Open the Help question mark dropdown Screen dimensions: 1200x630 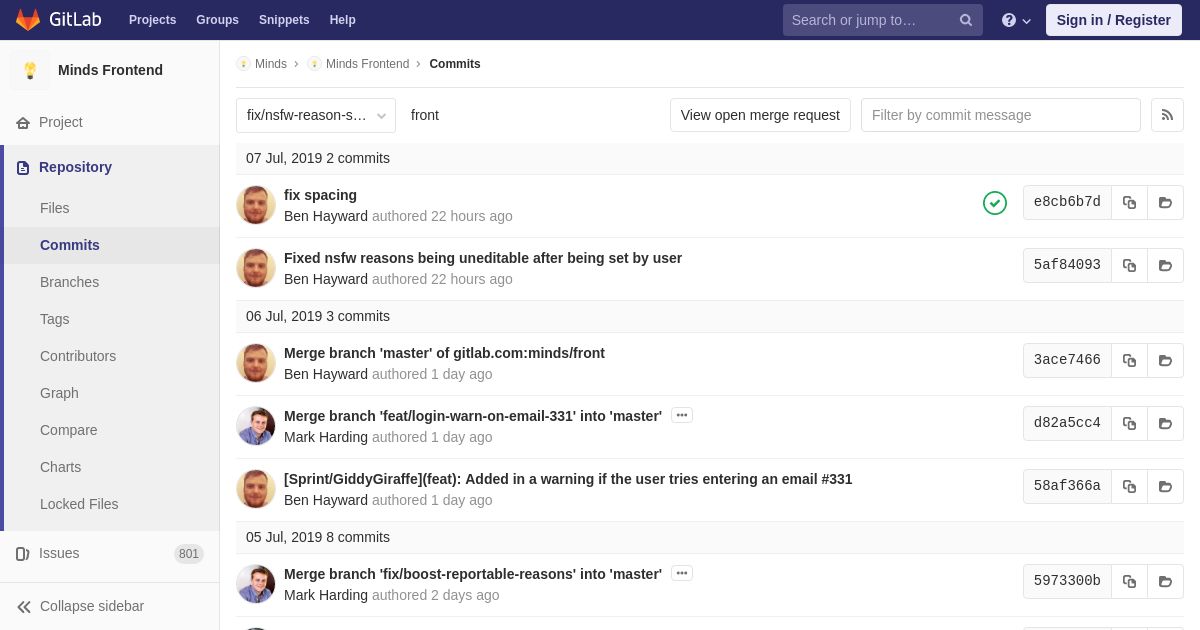click(x=1016, y=20)
